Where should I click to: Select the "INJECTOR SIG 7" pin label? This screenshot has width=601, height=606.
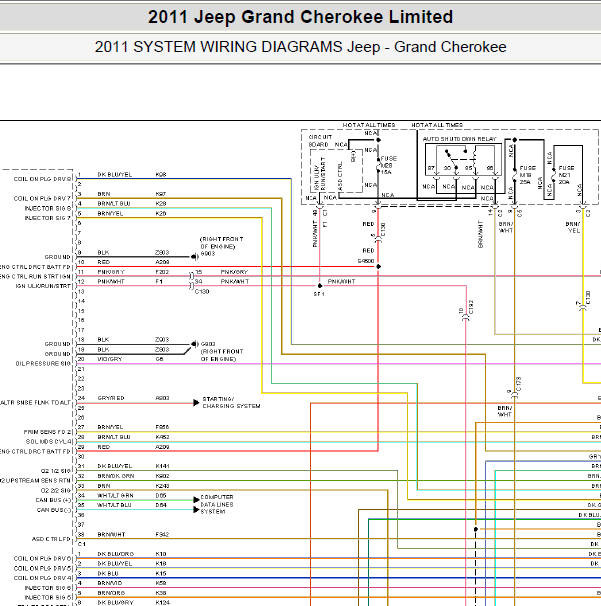point(48,218)
